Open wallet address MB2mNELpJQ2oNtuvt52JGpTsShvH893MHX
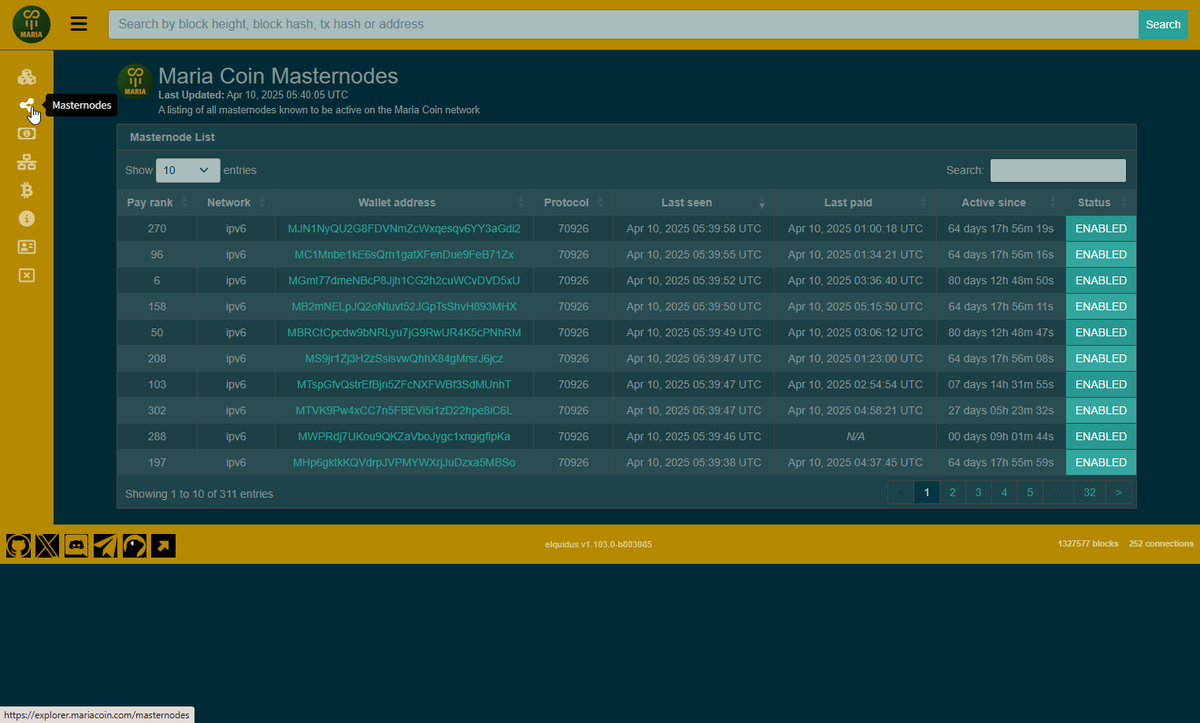This screenshot has height=723, width=1200. [404, 306]
